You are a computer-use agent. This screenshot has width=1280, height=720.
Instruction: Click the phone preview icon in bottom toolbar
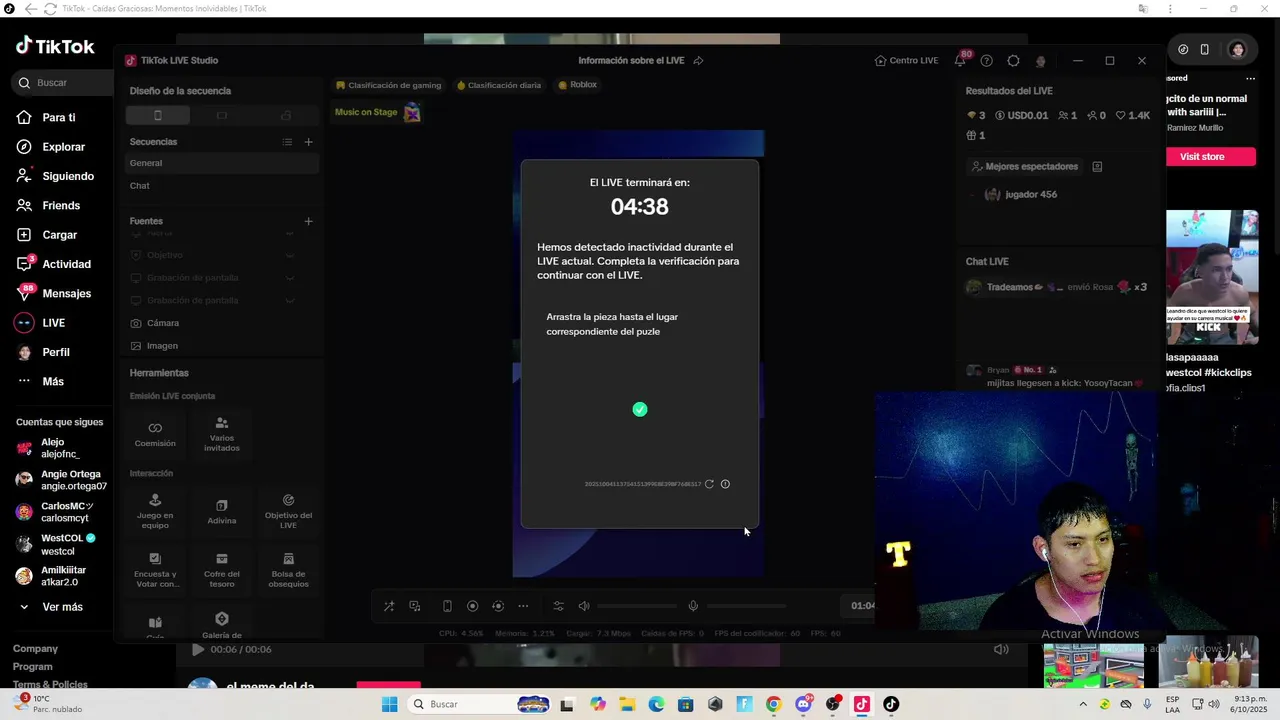tap(447, 606)
